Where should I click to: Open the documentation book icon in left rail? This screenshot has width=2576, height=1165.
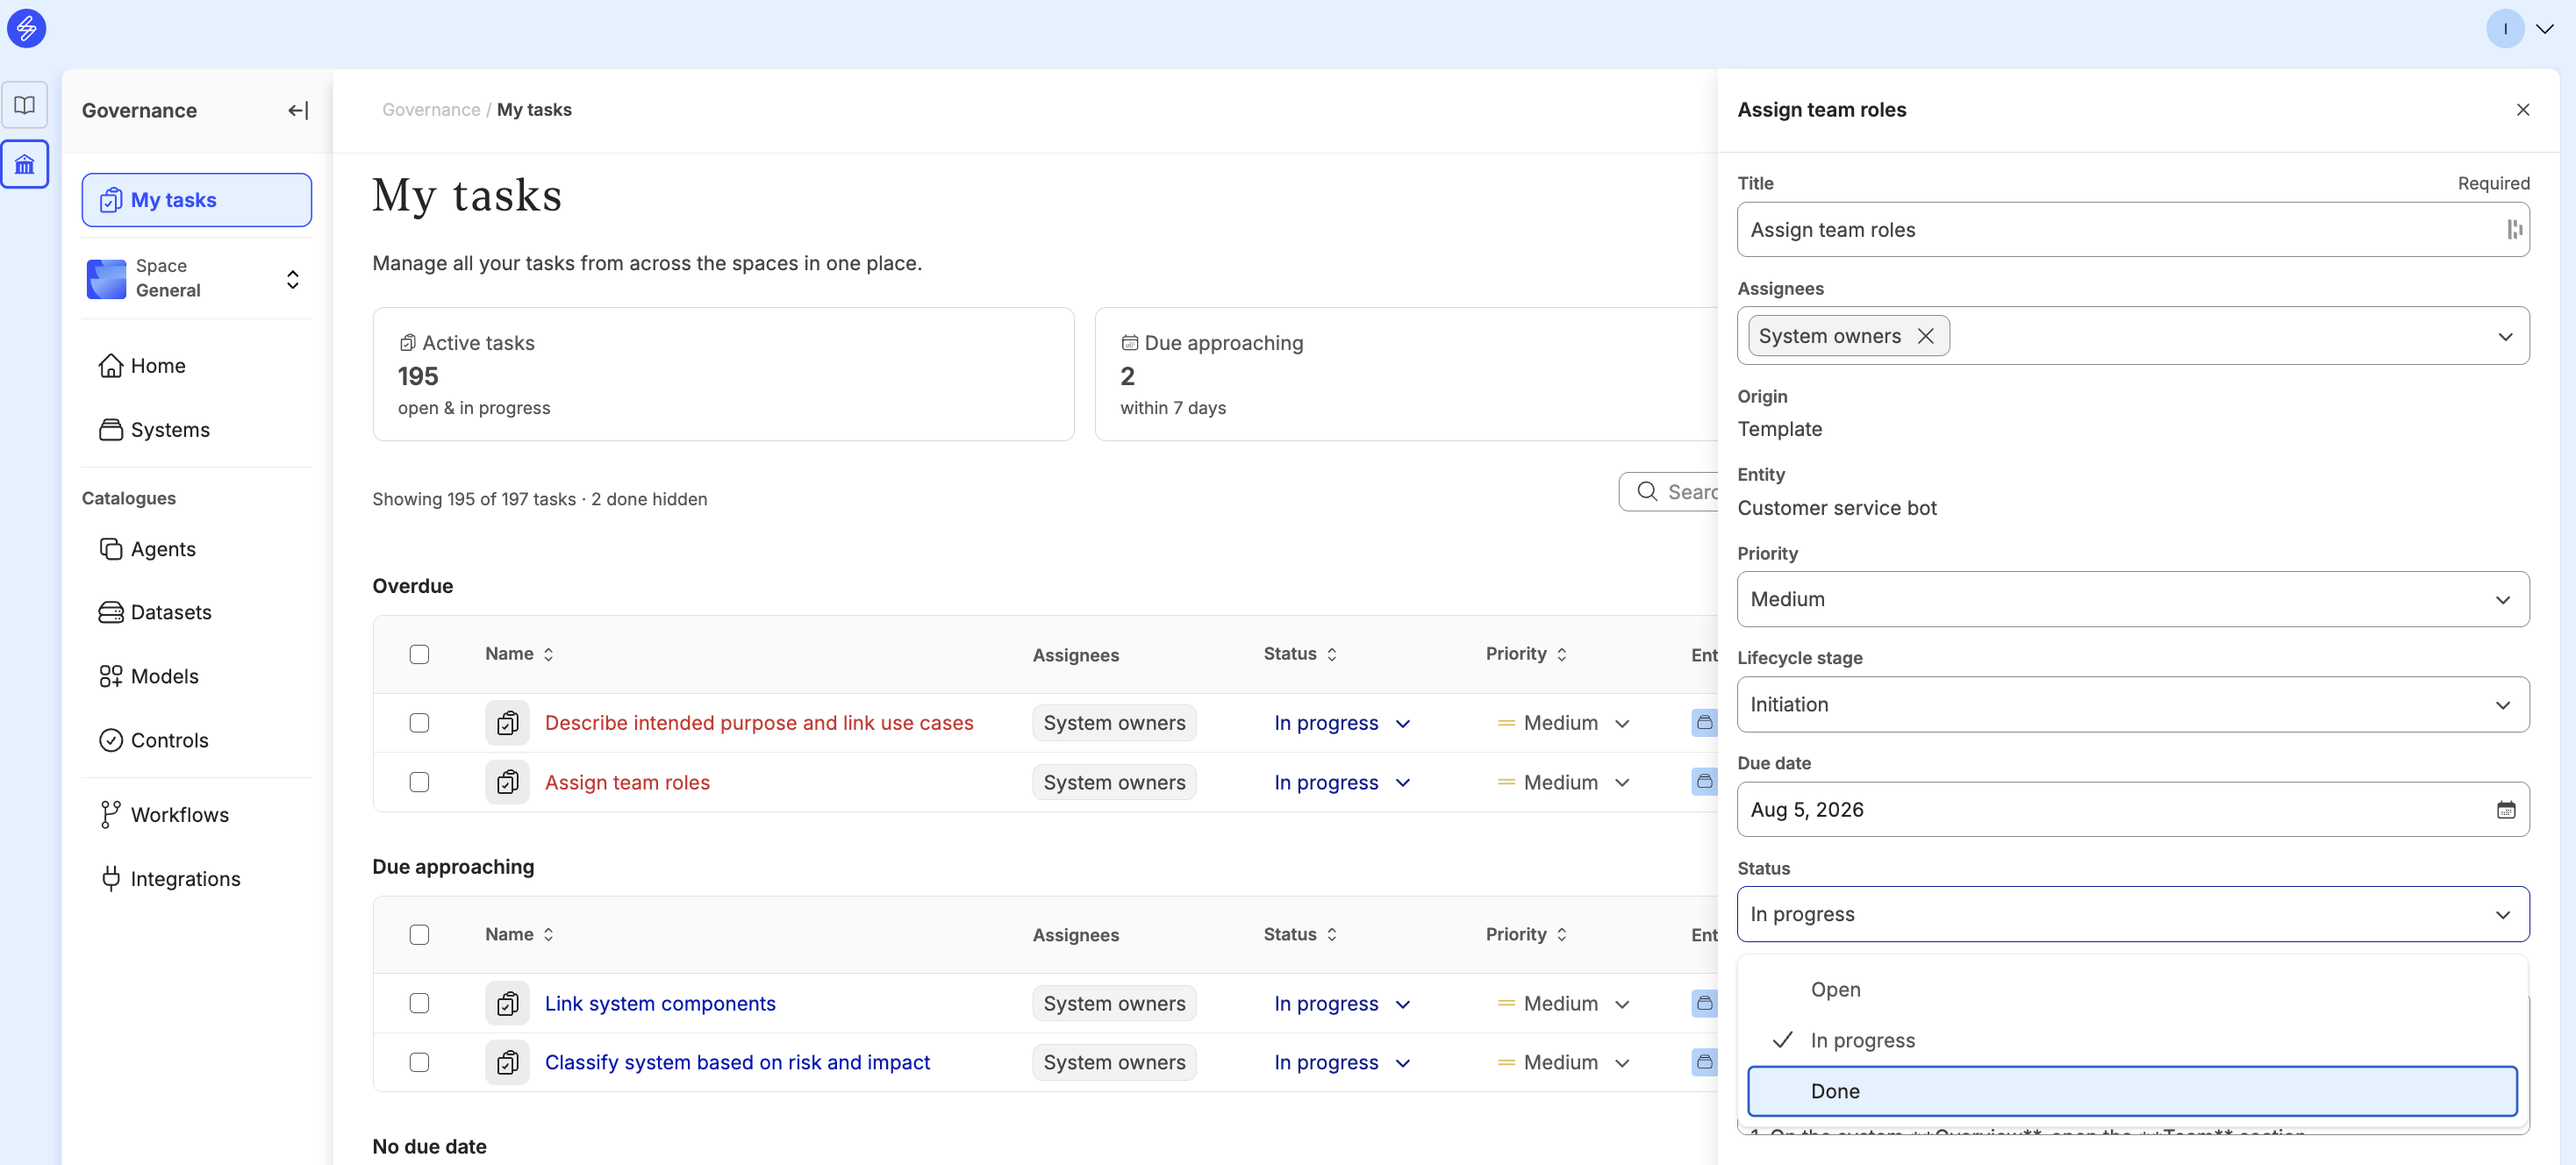pyautogui.click(x=25, y=105)
